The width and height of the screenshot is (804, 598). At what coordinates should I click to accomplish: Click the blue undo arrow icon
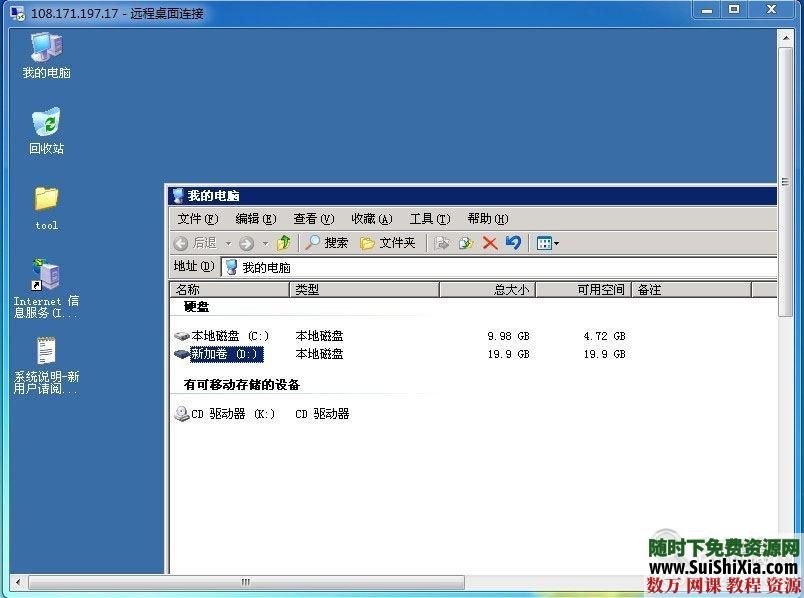[x=512, y=243]
